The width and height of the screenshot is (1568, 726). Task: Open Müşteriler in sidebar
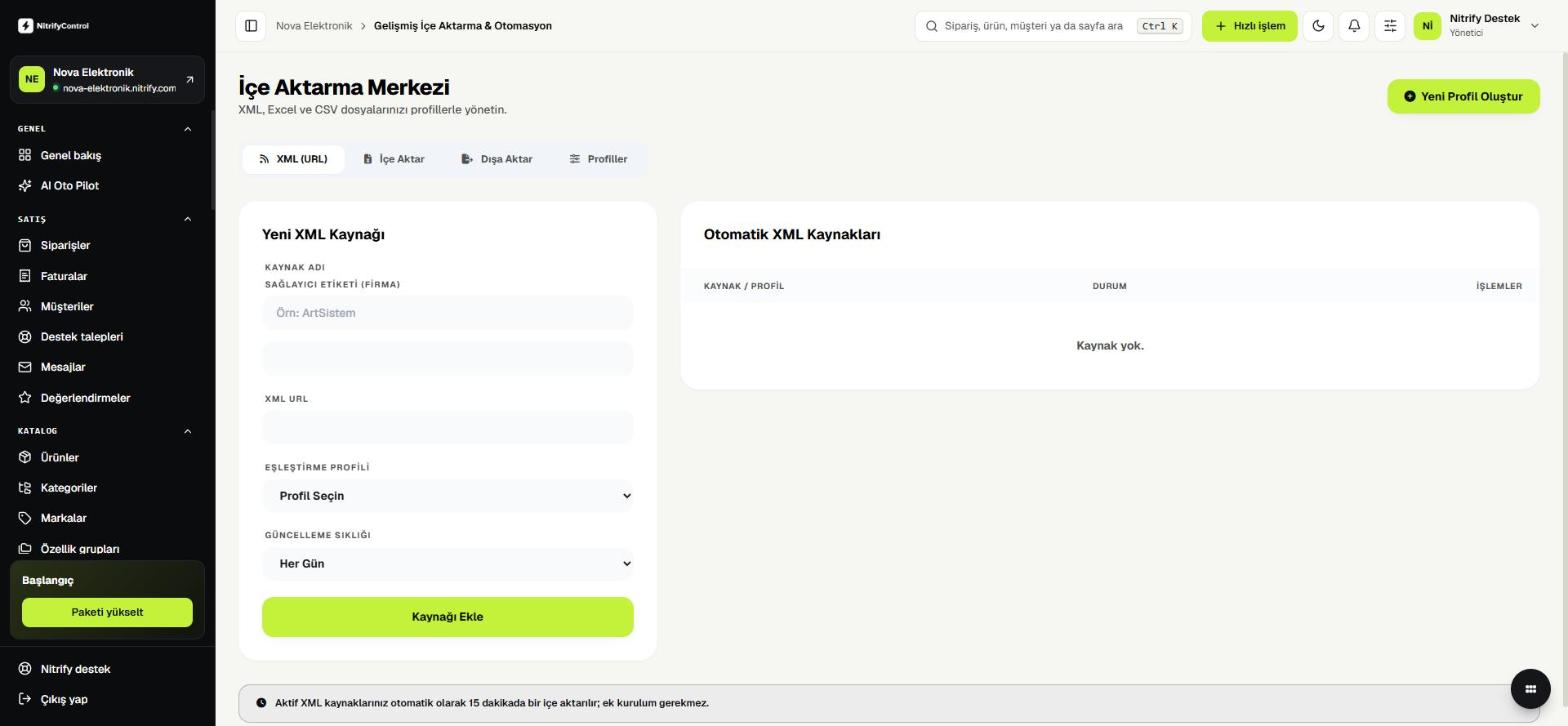click(107, 306)
